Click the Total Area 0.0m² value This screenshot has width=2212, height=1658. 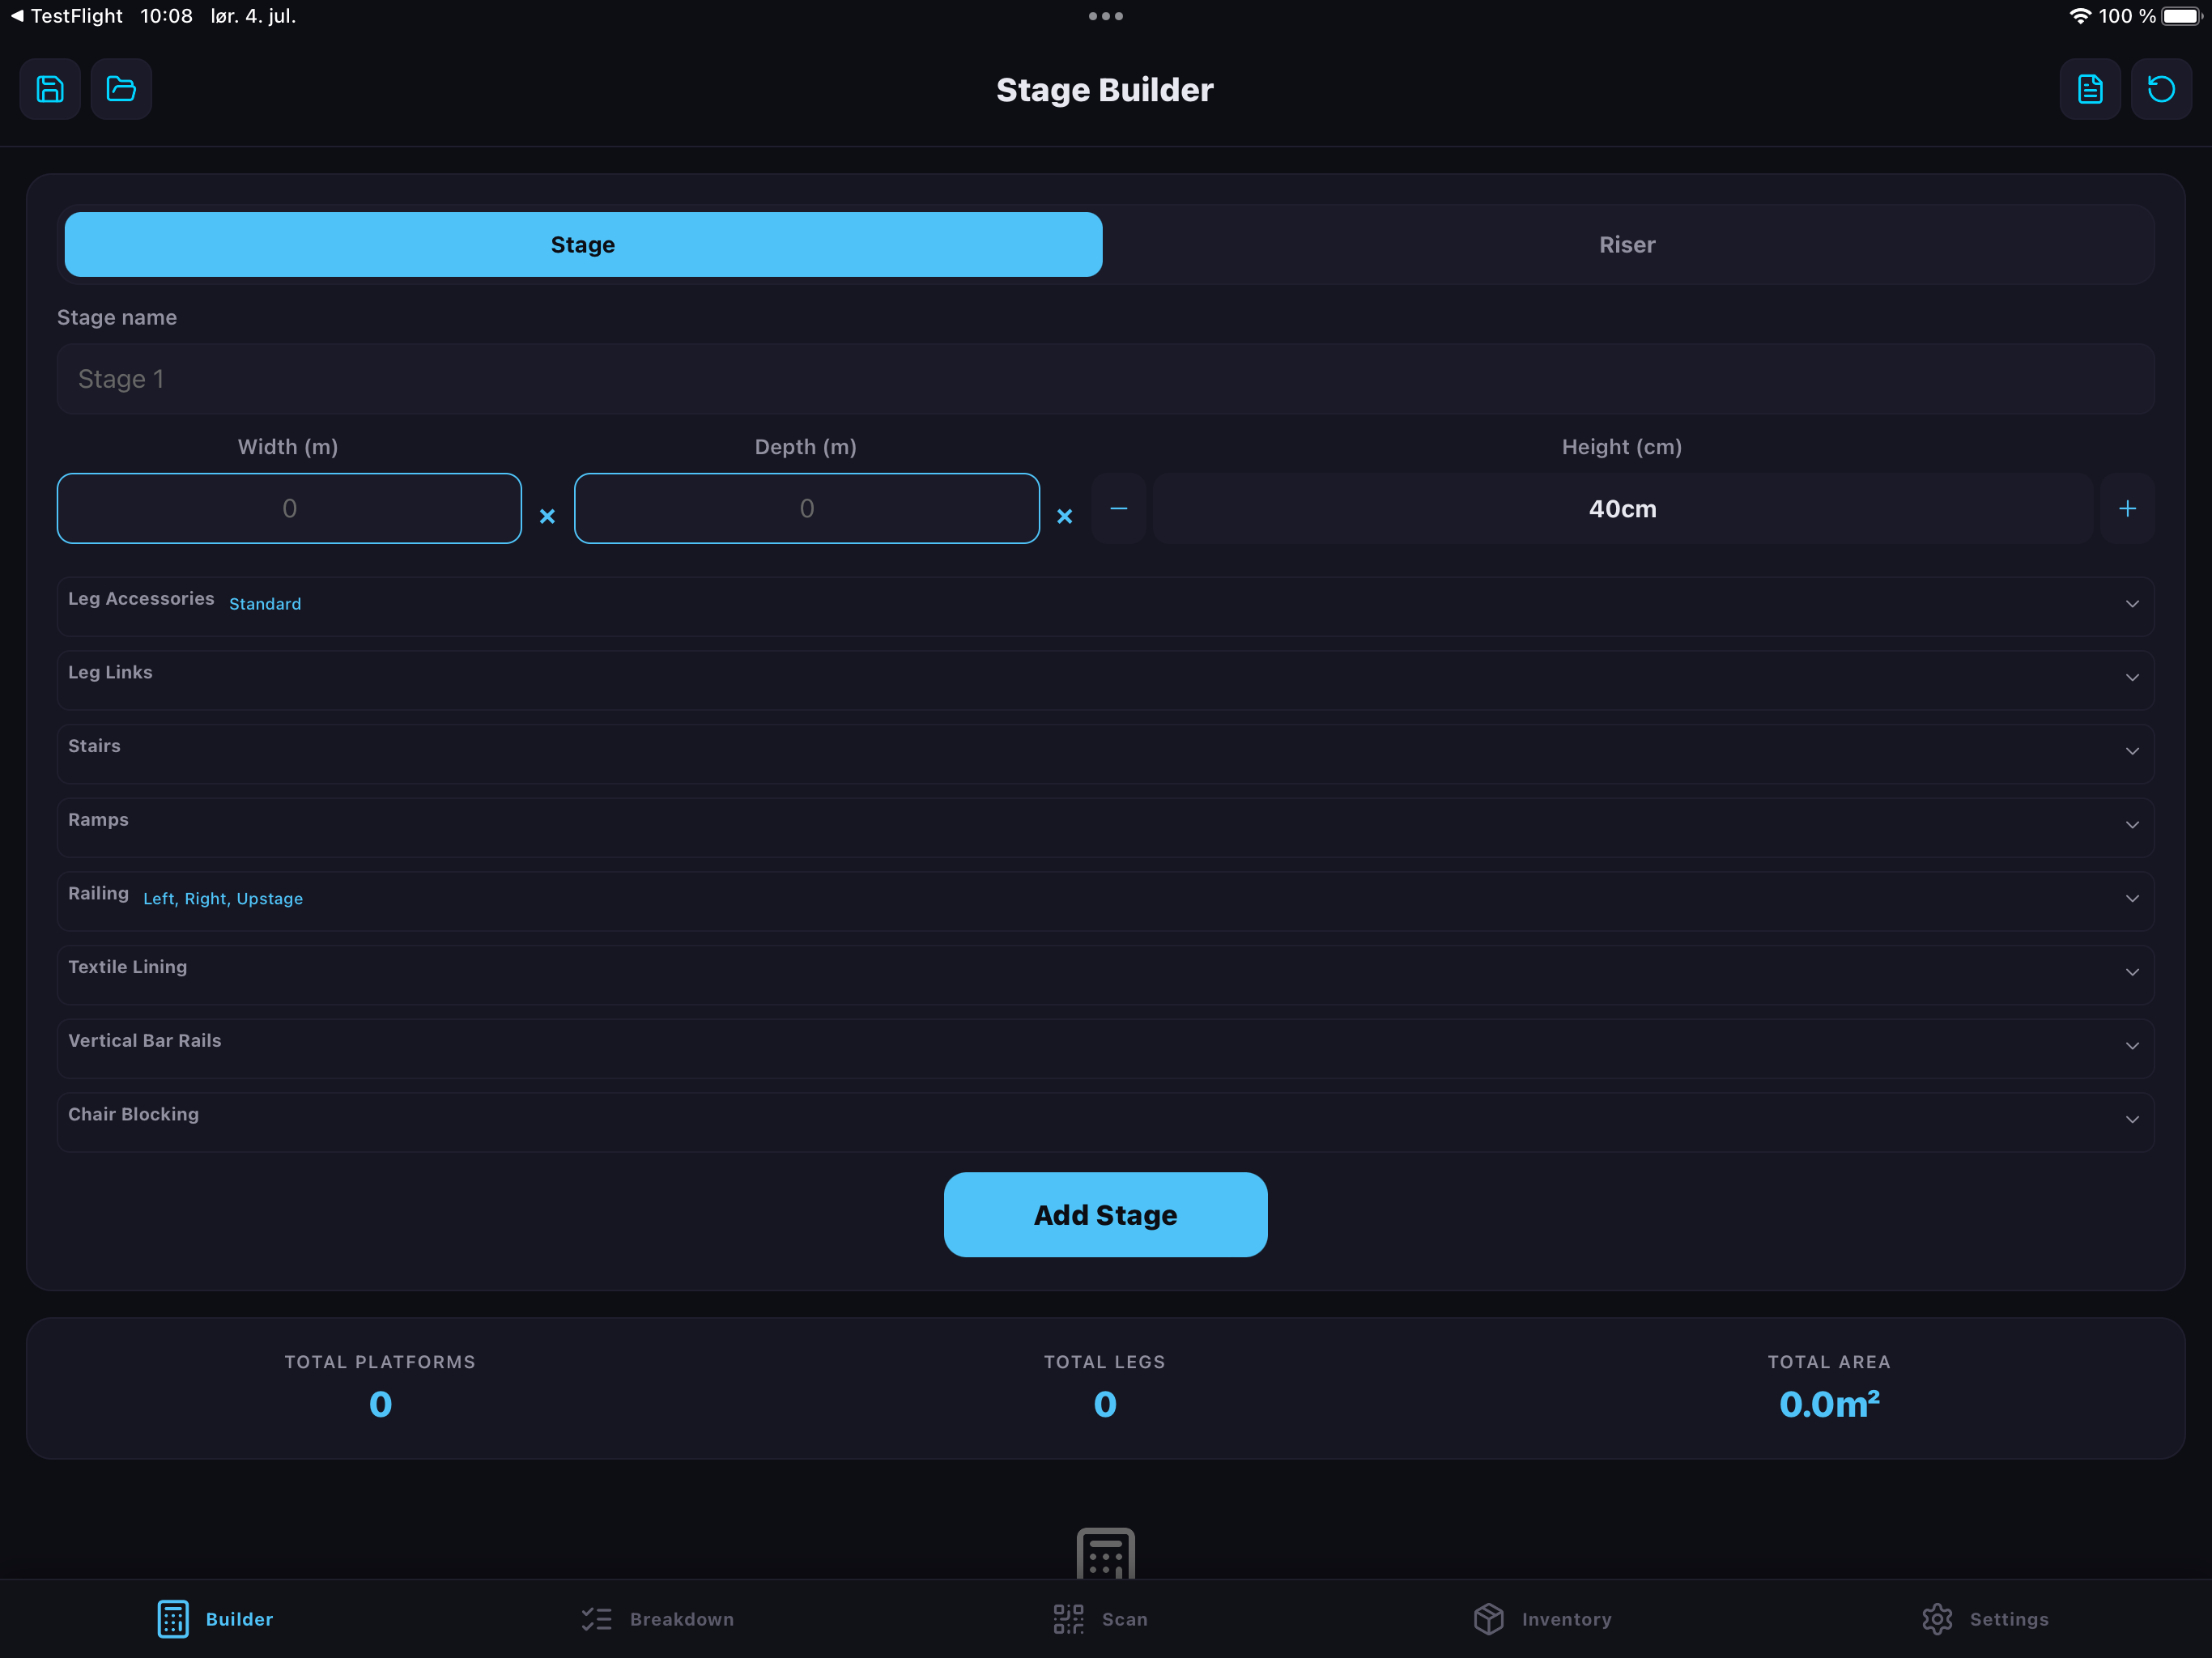click(1829, 1404)
